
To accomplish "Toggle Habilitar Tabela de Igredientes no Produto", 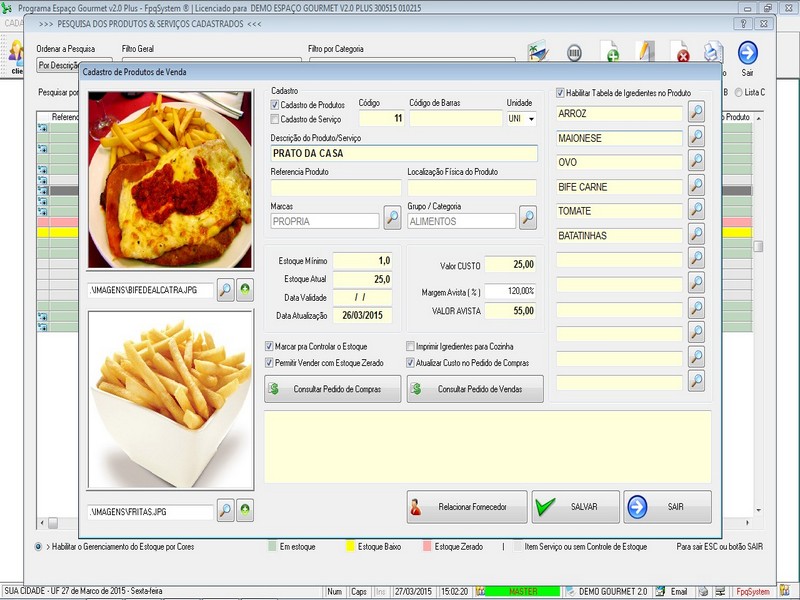I will (560, 93).
